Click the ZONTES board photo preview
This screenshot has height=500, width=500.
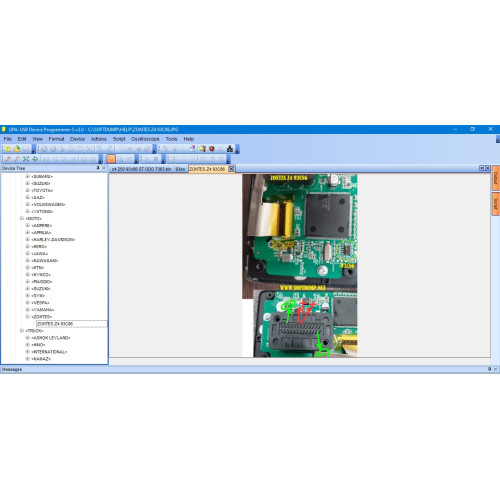coord(300,265)
